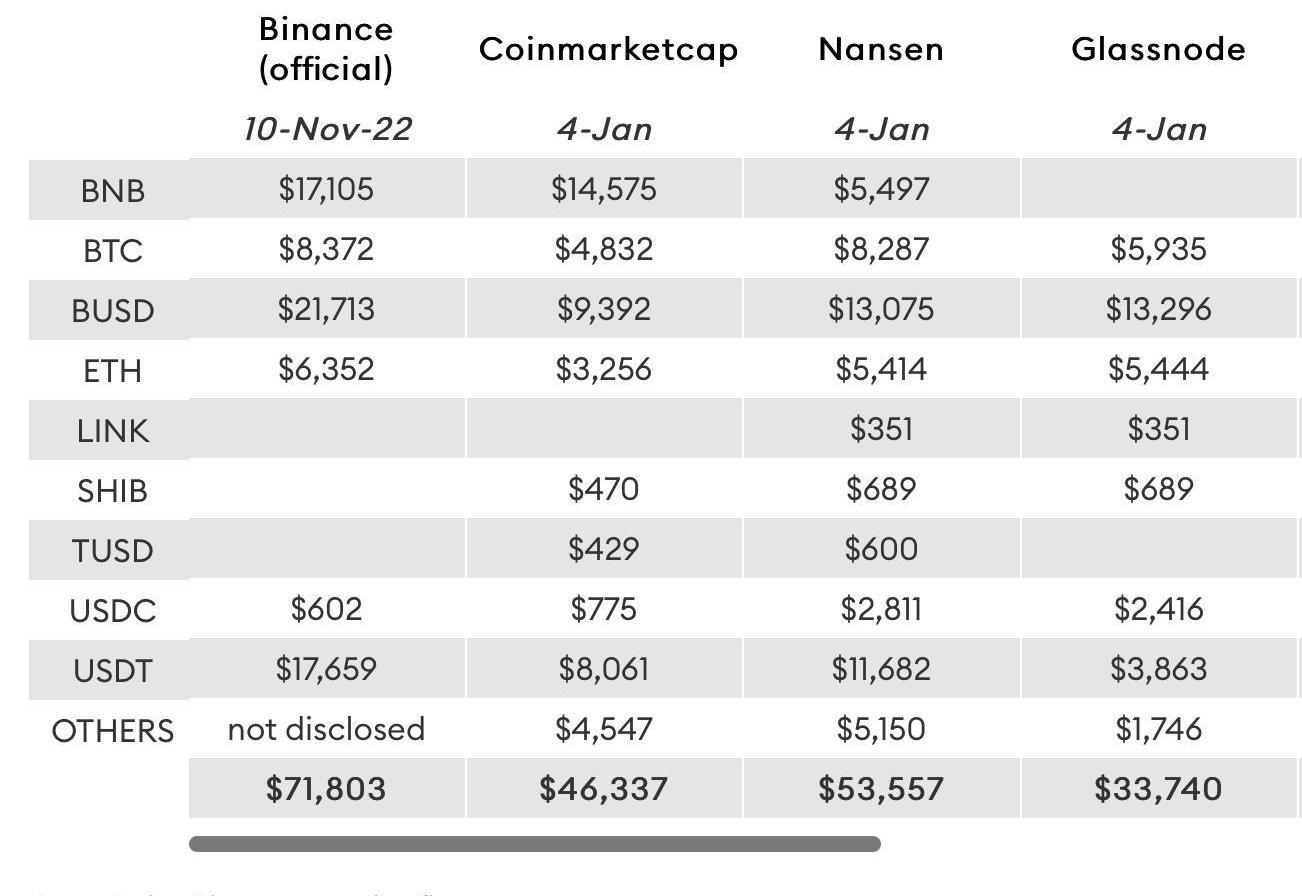Image resolution: width=1302 pixels, height=896 pixels.
Task: Select the Nansen column header
Action: pyautogui.click(x=880, y=49)
